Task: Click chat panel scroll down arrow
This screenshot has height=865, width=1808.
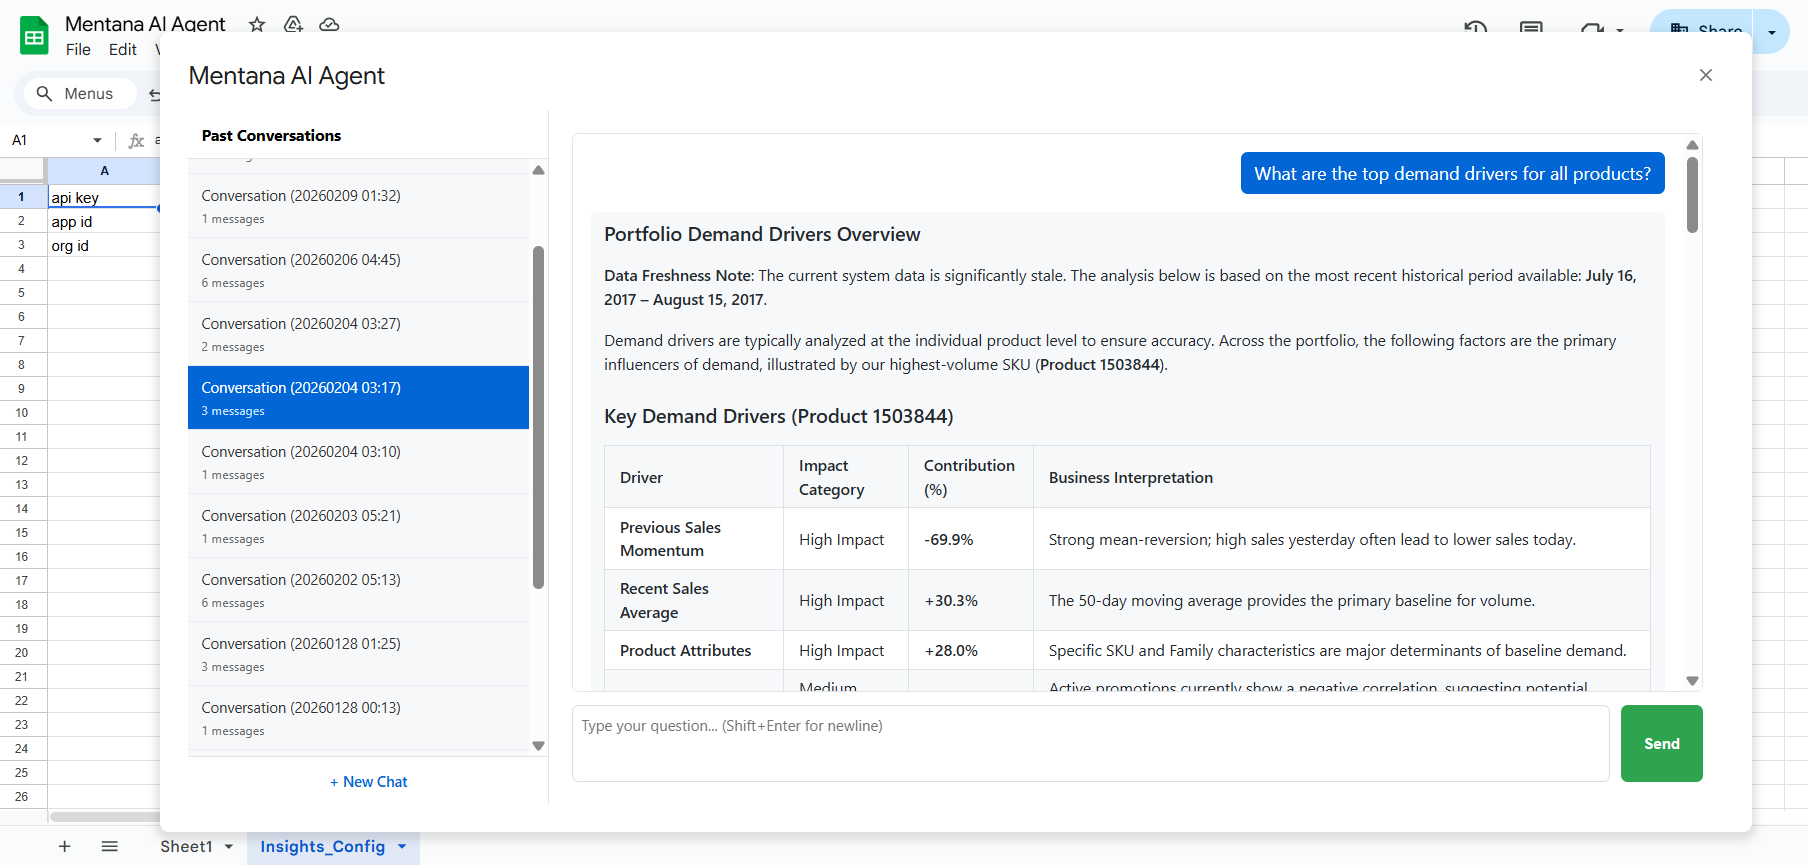Action: (1692, 681)
